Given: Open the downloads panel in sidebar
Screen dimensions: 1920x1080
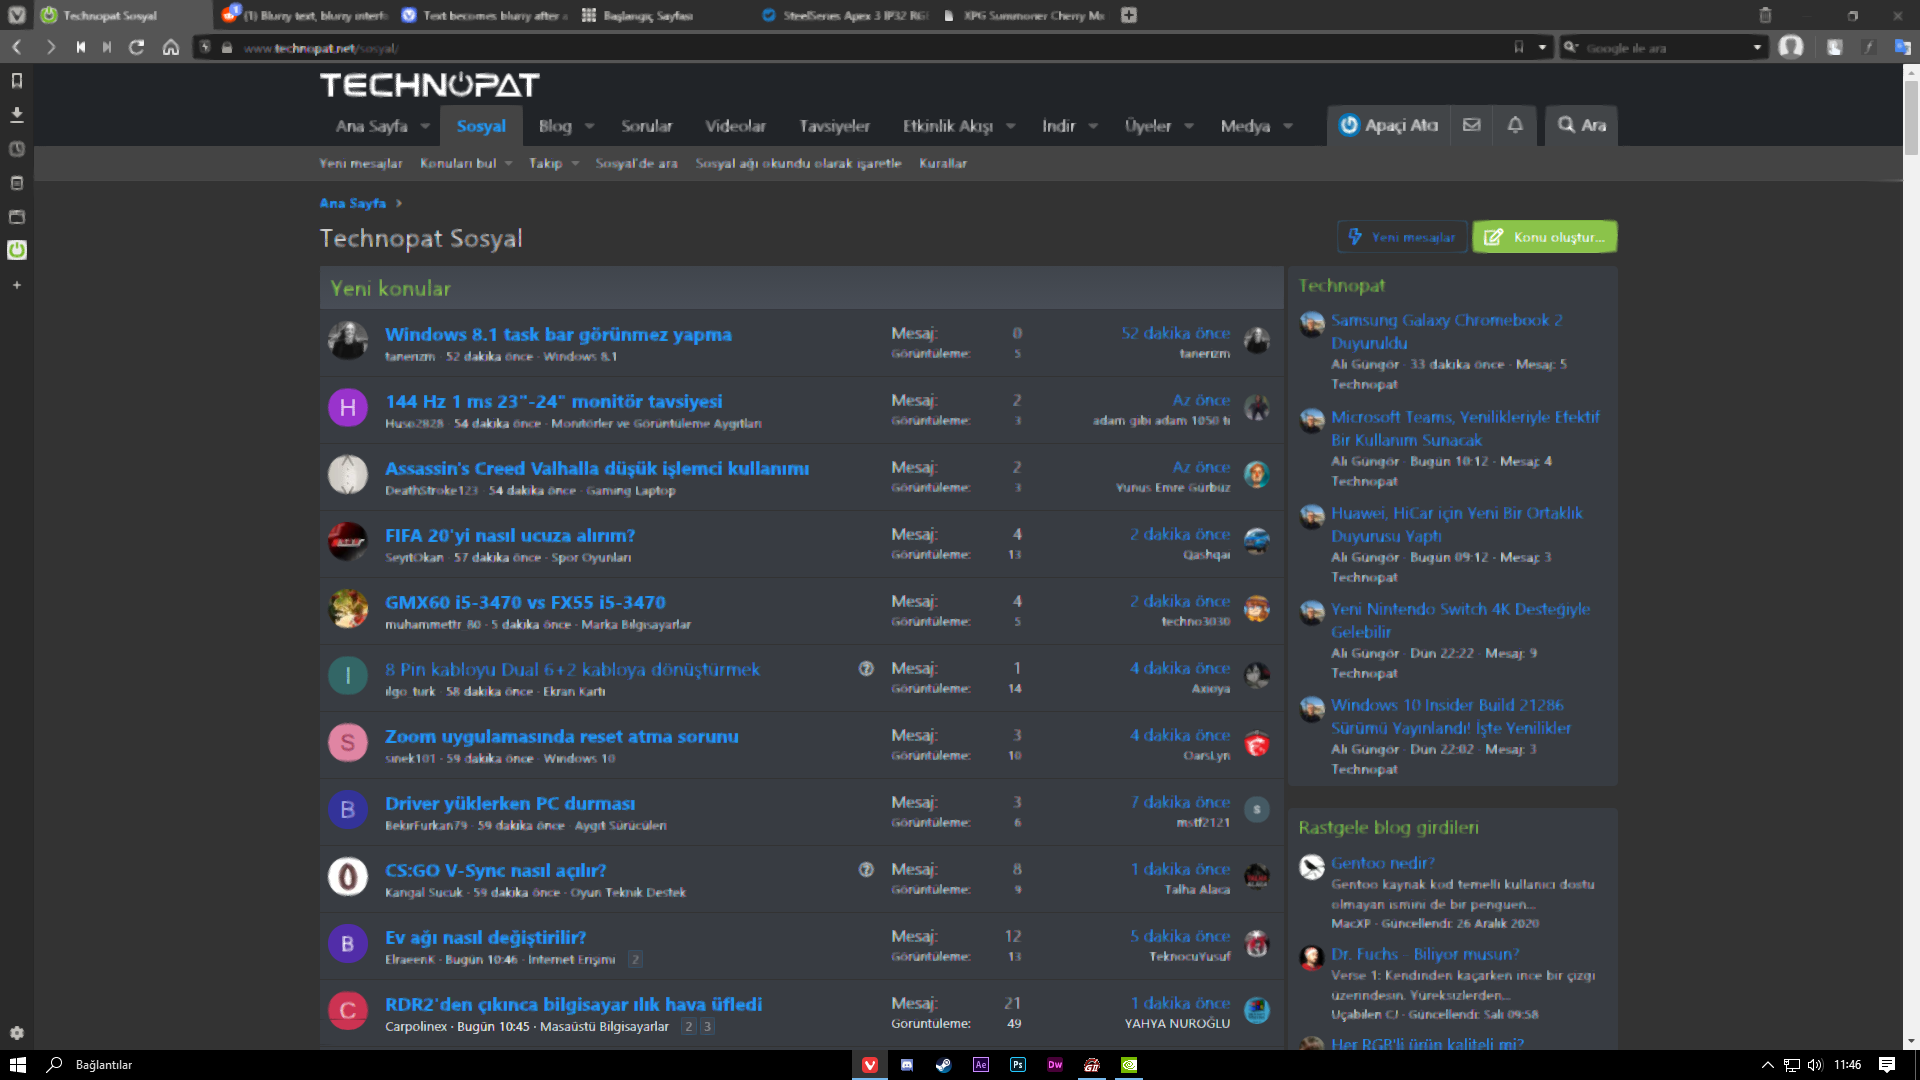Looking at the screenshot, I should coord(16,114).
